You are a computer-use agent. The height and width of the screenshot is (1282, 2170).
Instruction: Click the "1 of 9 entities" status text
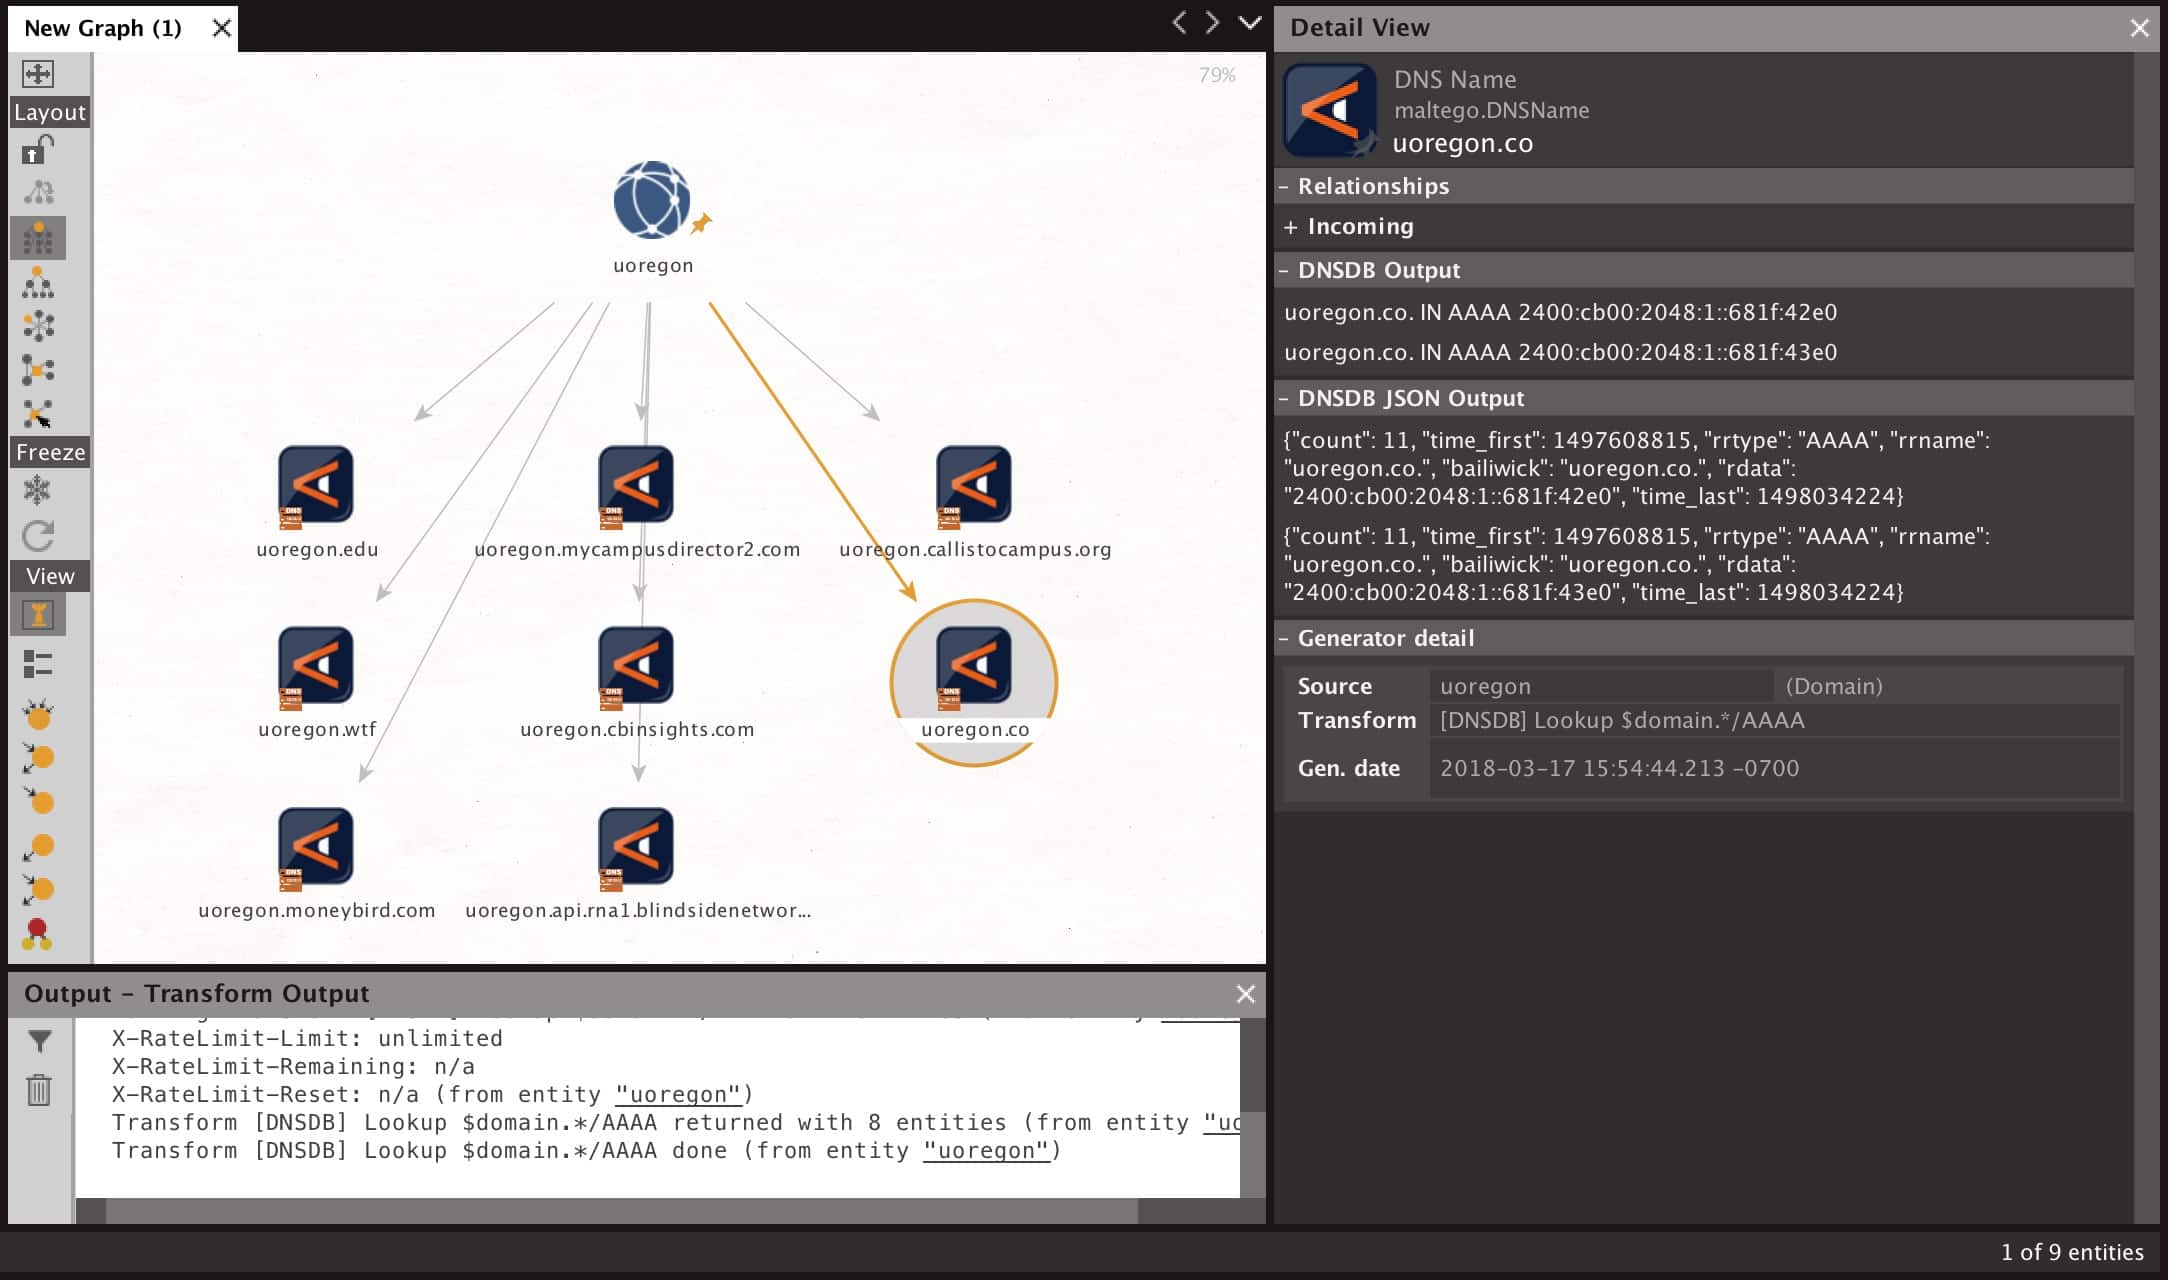point(2072,1253)
